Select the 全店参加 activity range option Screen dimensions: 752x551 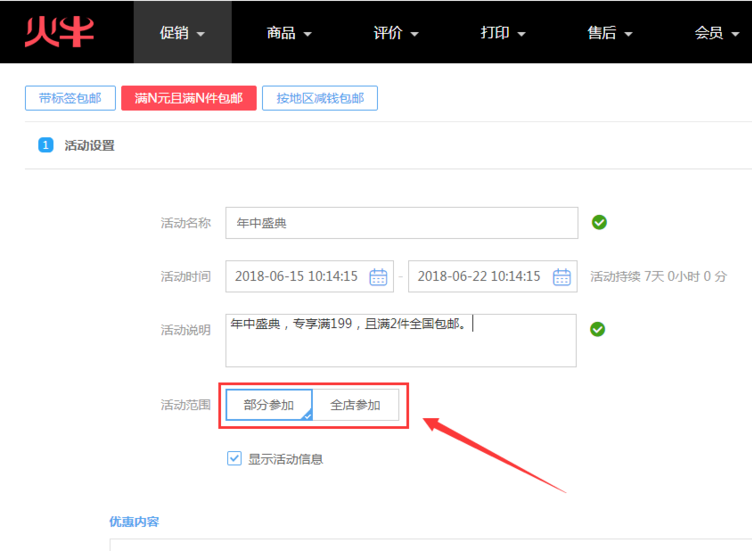pyautogui.click(x=355, y=405)
